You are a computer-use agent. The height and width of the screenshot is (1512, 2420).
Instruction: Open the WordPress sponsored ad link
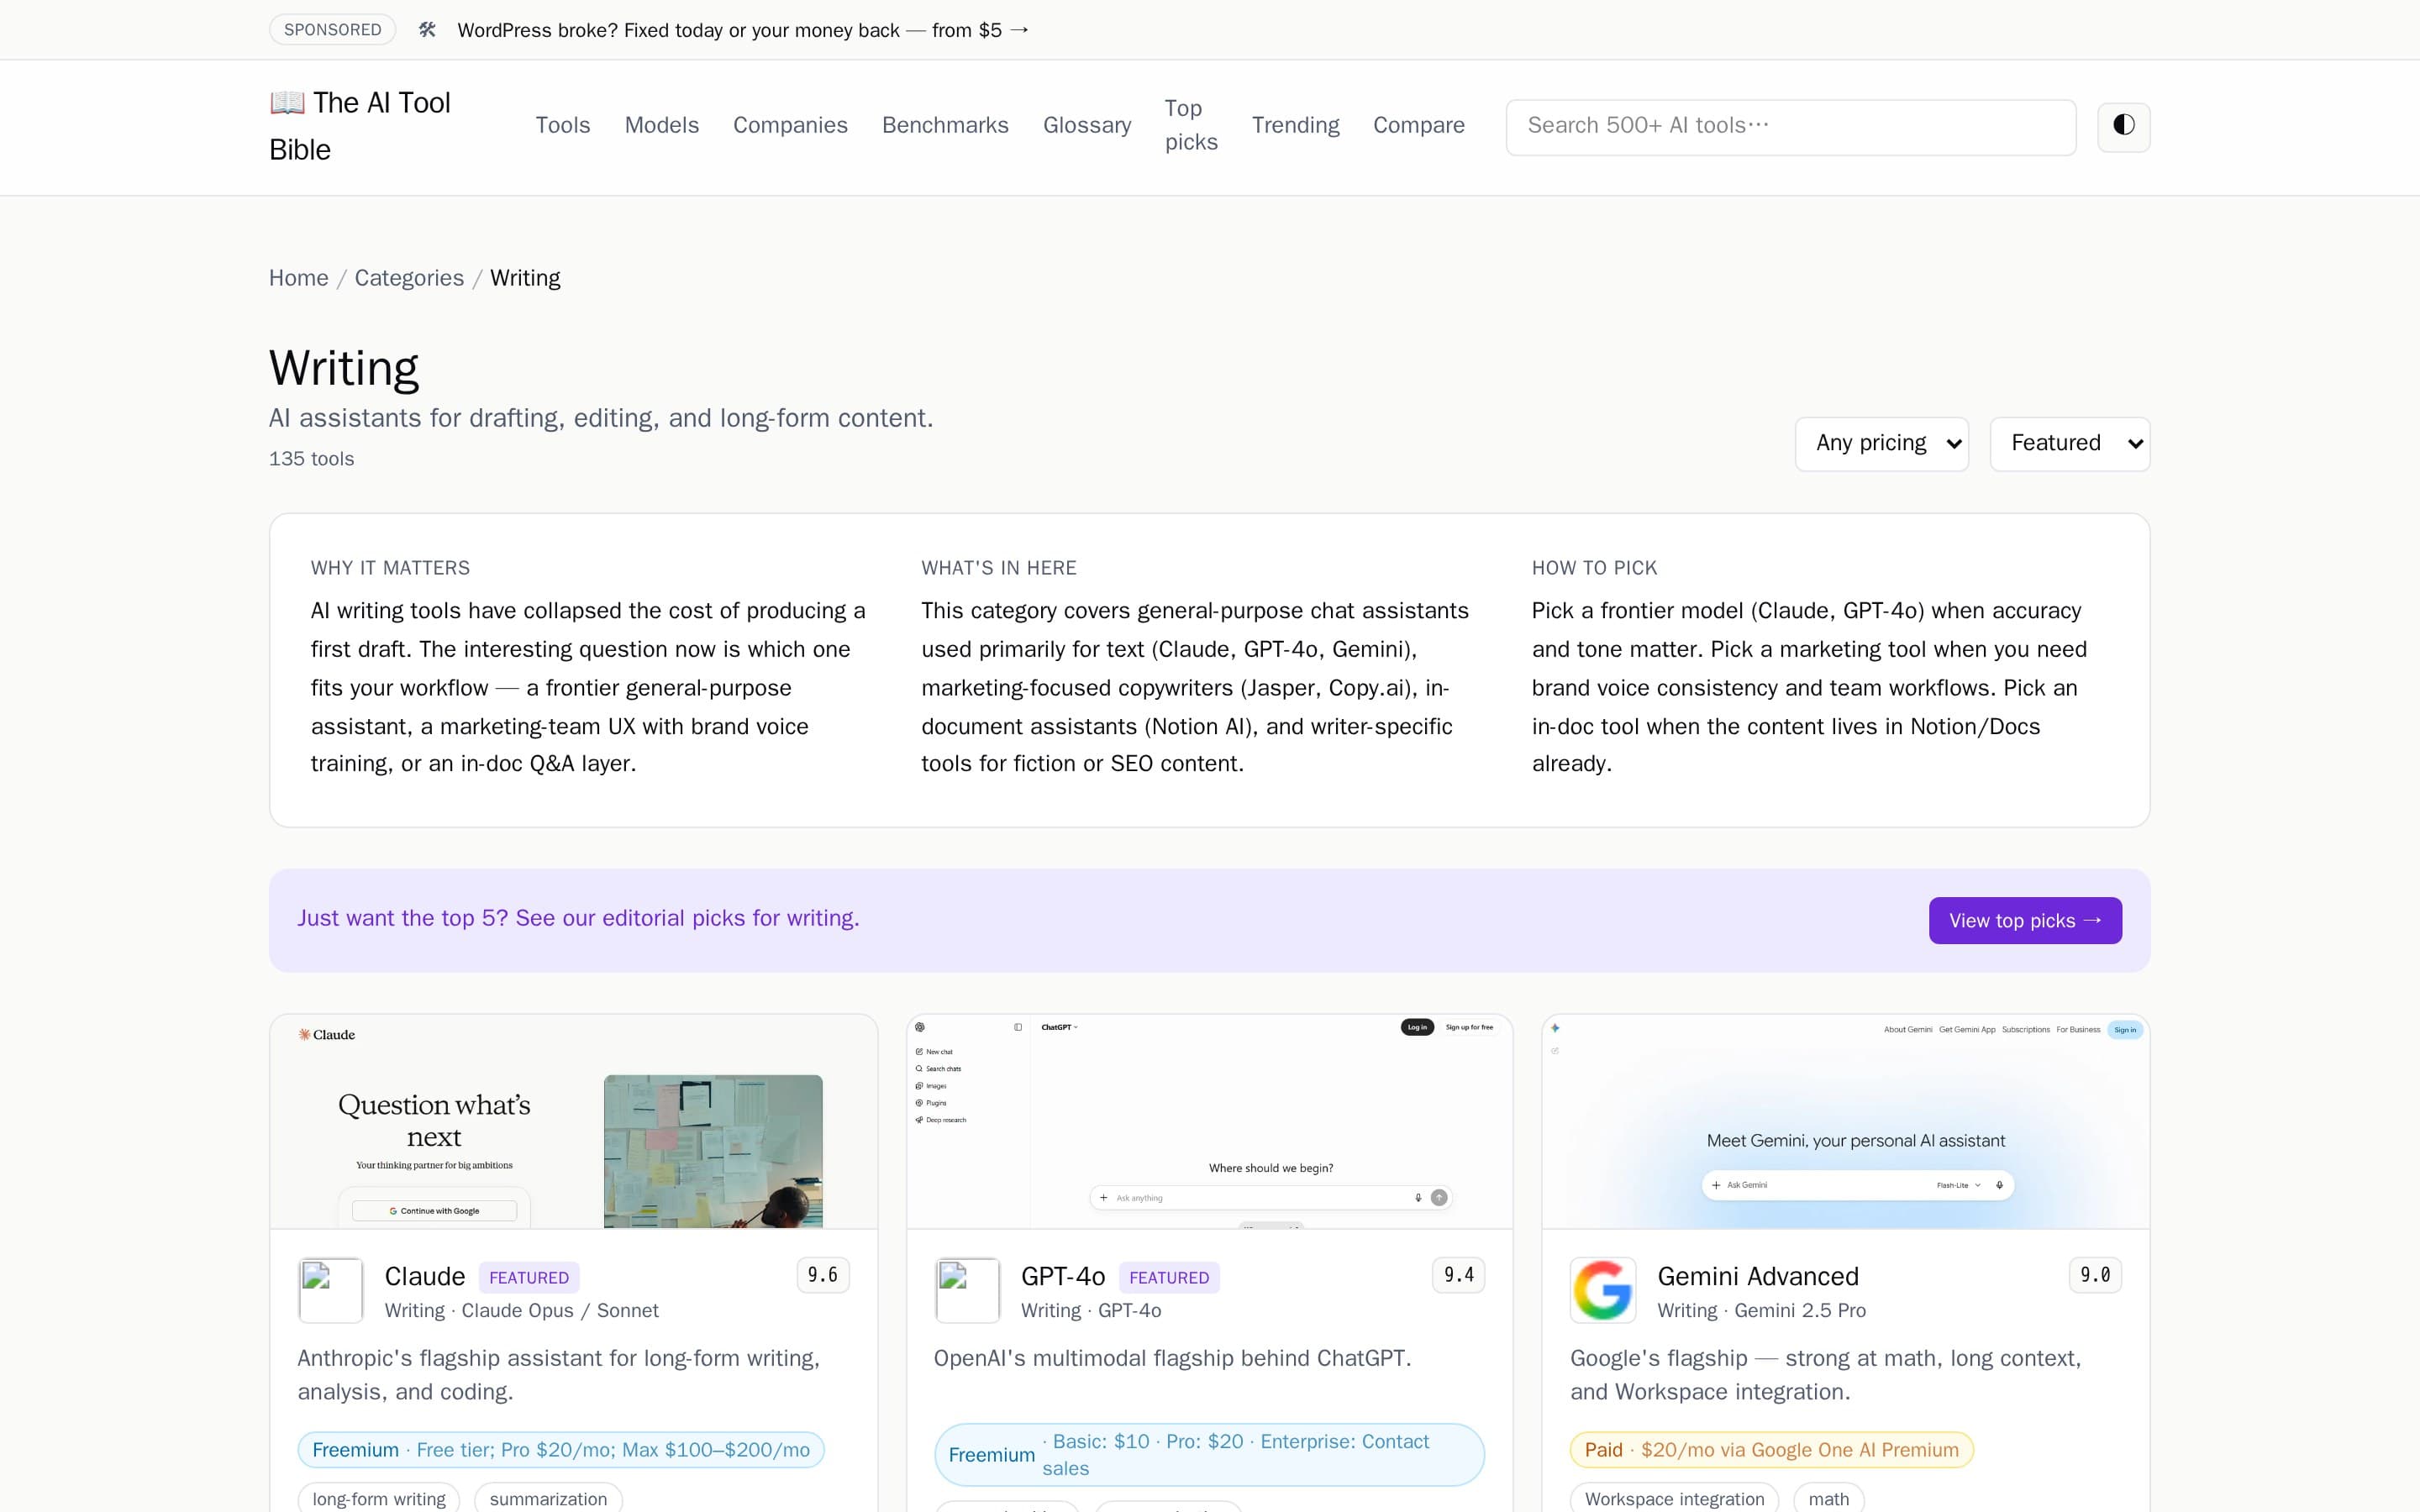click(743, 30)
